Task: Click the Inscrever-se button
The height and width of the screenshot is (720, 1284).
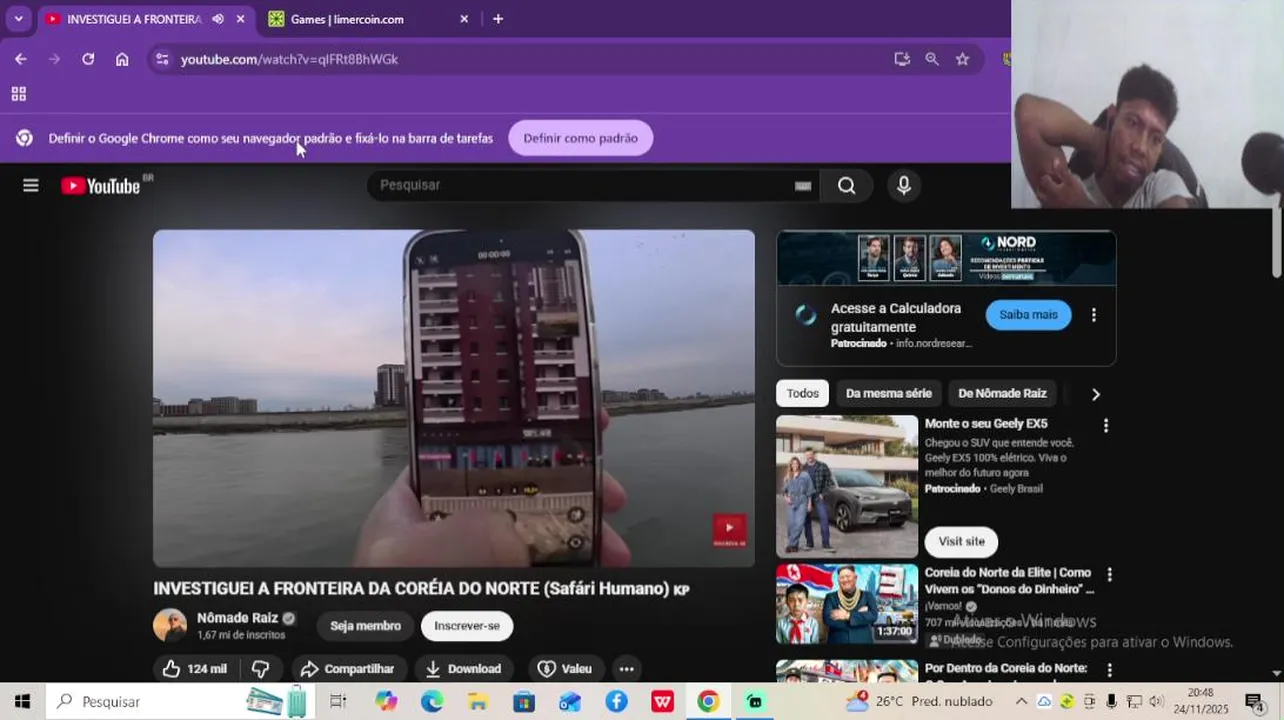Action: point(467,626)
